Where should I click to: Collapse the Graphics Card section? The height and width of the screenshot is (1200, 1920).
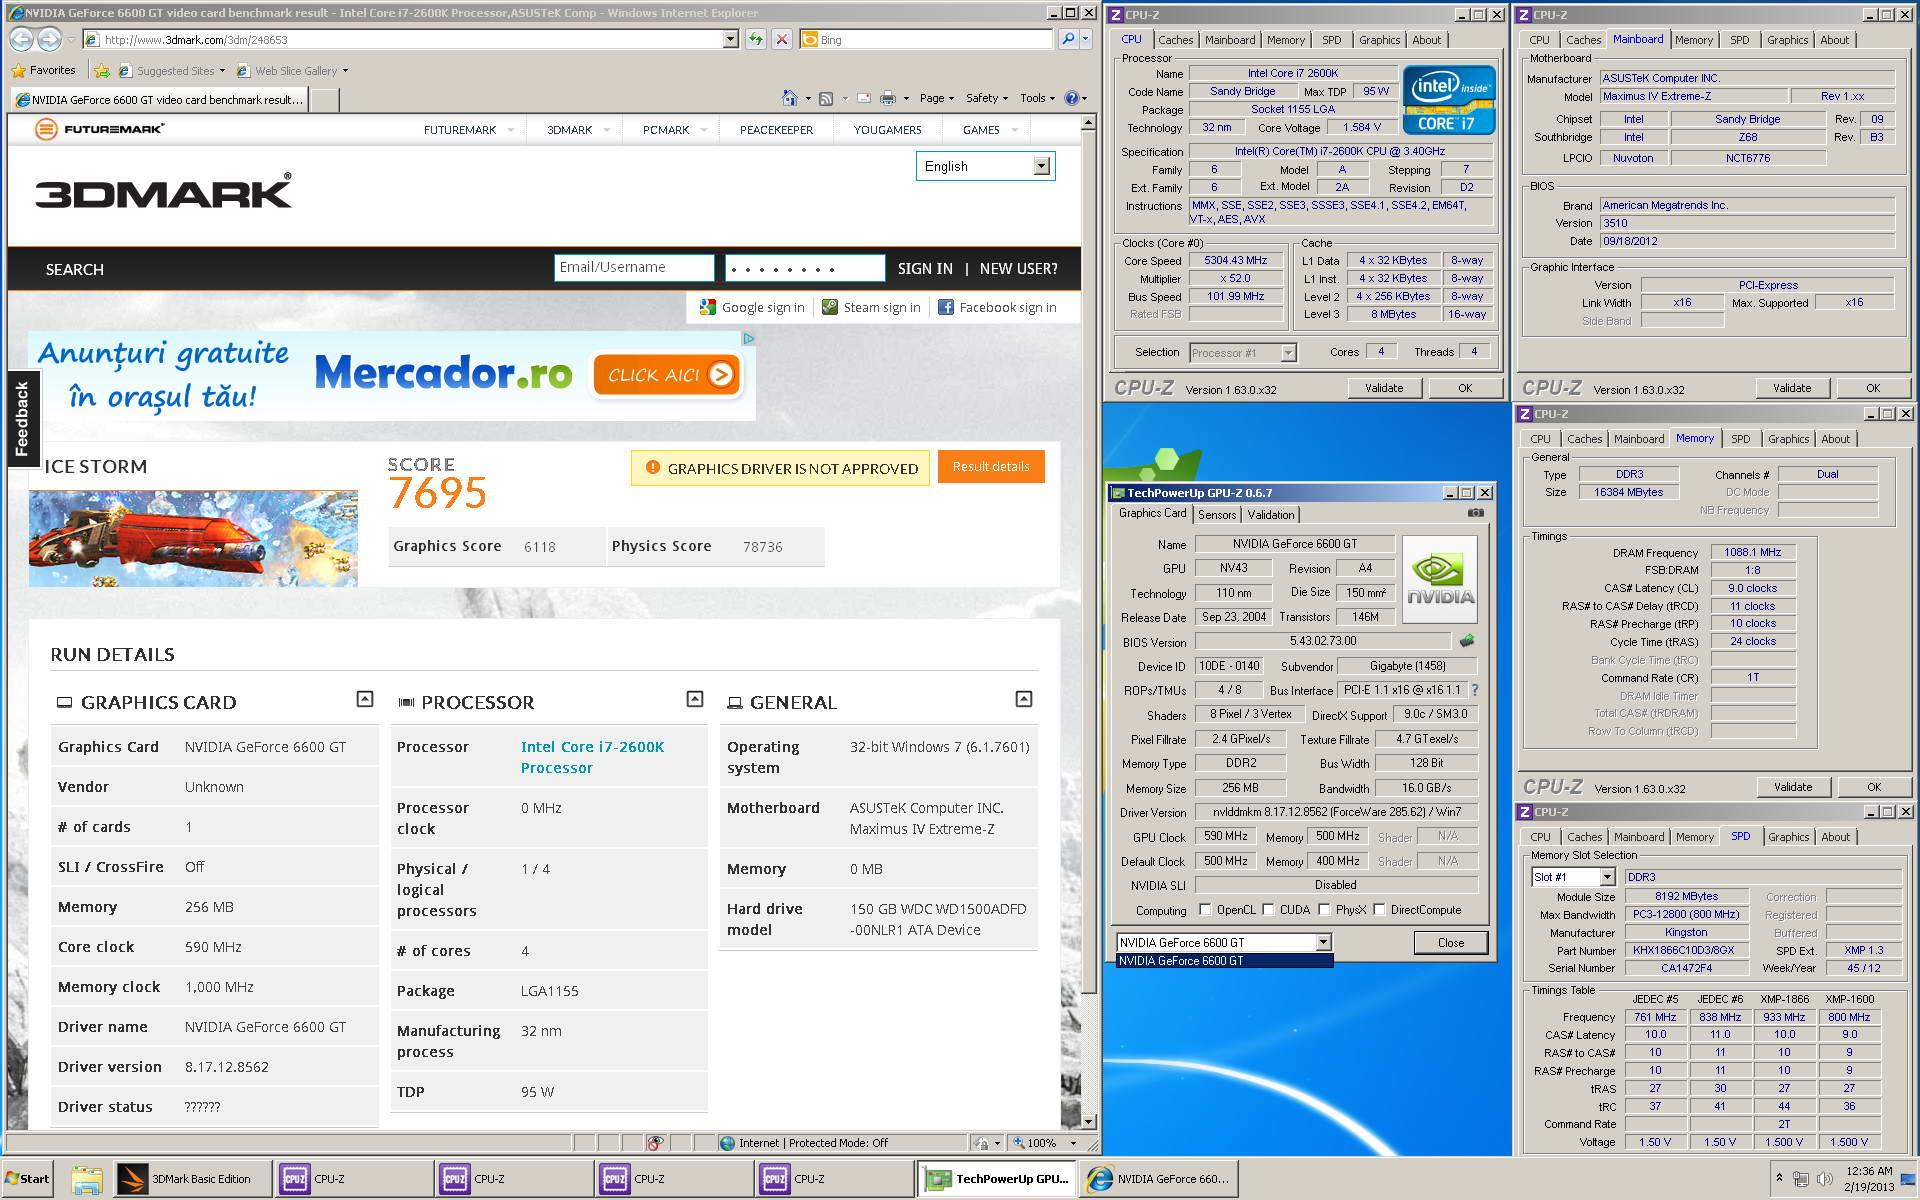(365, 699)
